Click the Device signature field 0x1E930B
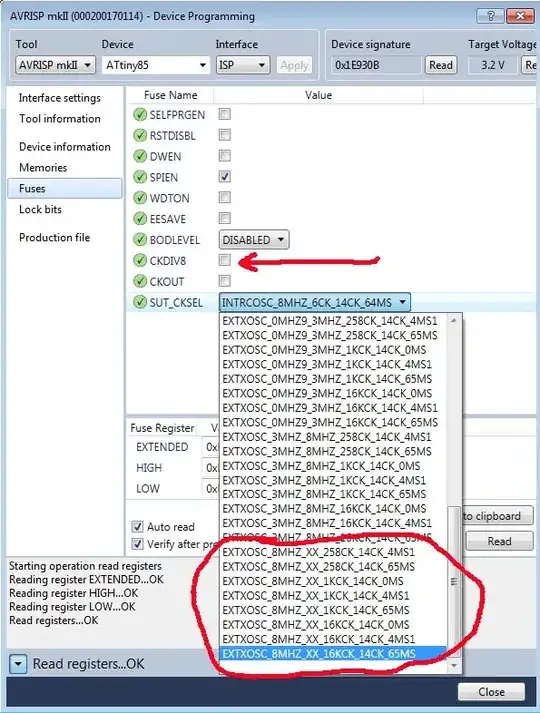This screenshot has height=713, width=540. click(x=376, y=65)
